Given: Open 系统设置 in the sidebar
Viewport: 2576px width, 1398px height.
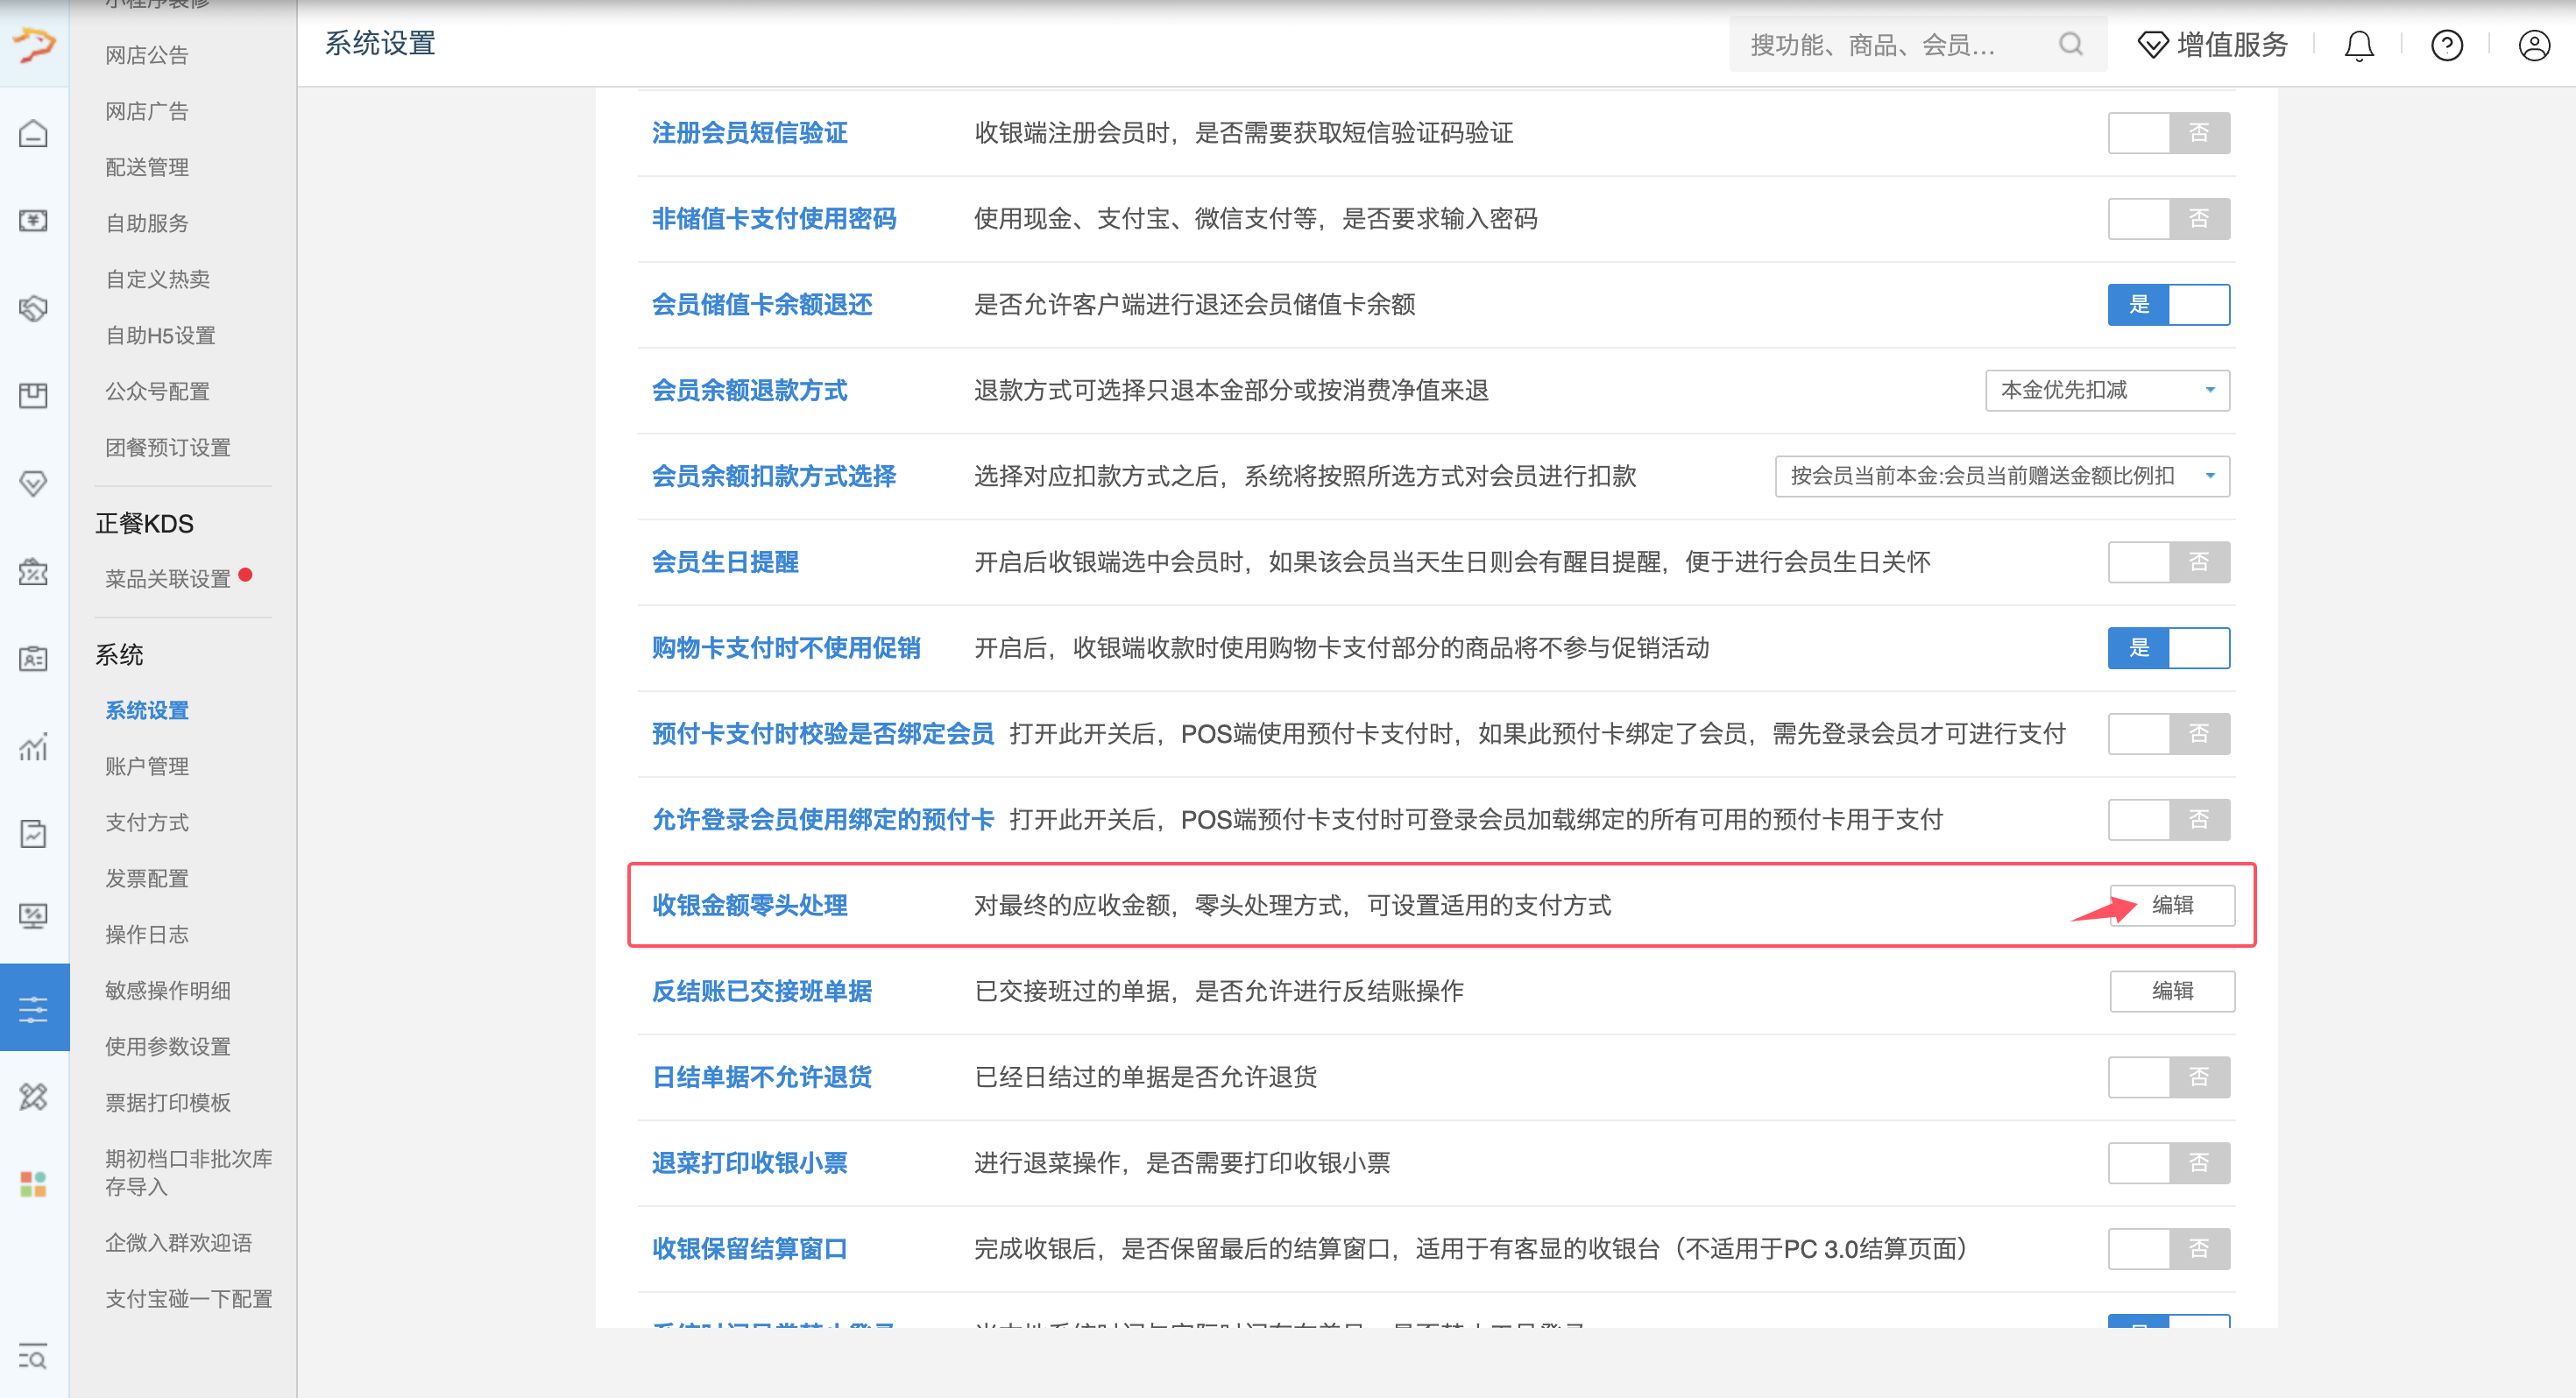Looking at the screenshot, I should (x=147, y=710).
